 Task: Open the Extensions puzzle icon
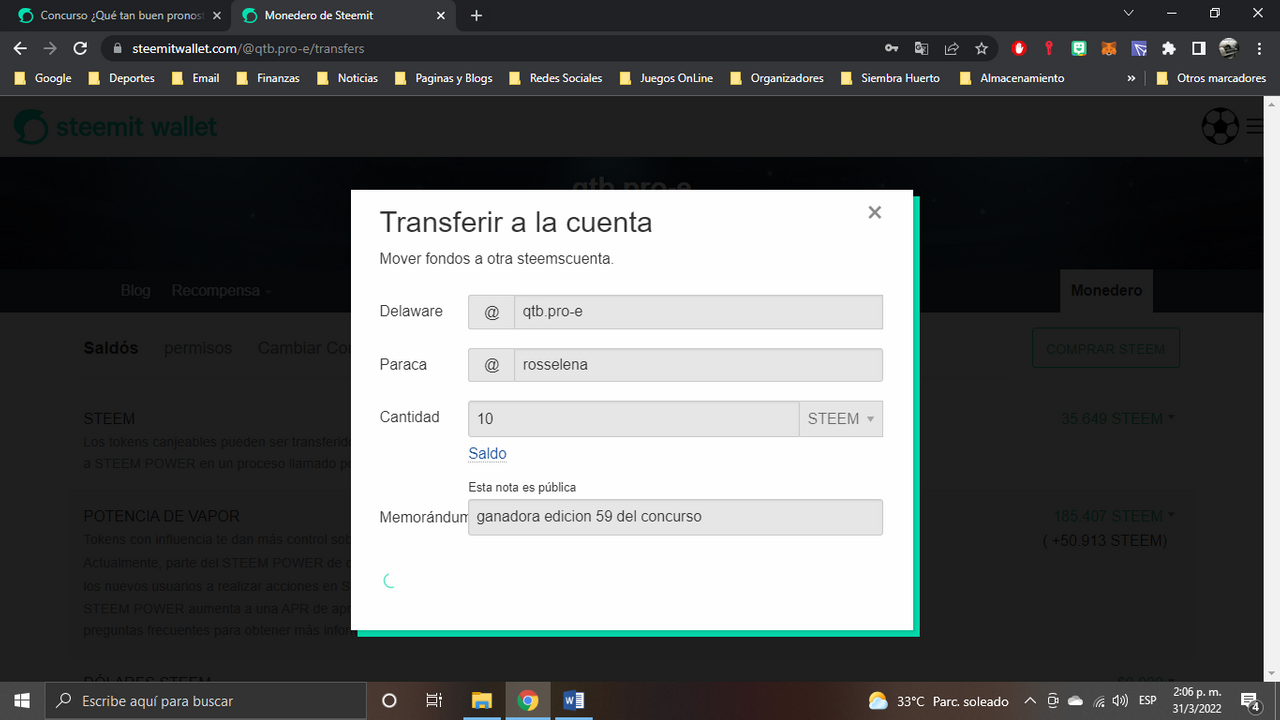1169,48
